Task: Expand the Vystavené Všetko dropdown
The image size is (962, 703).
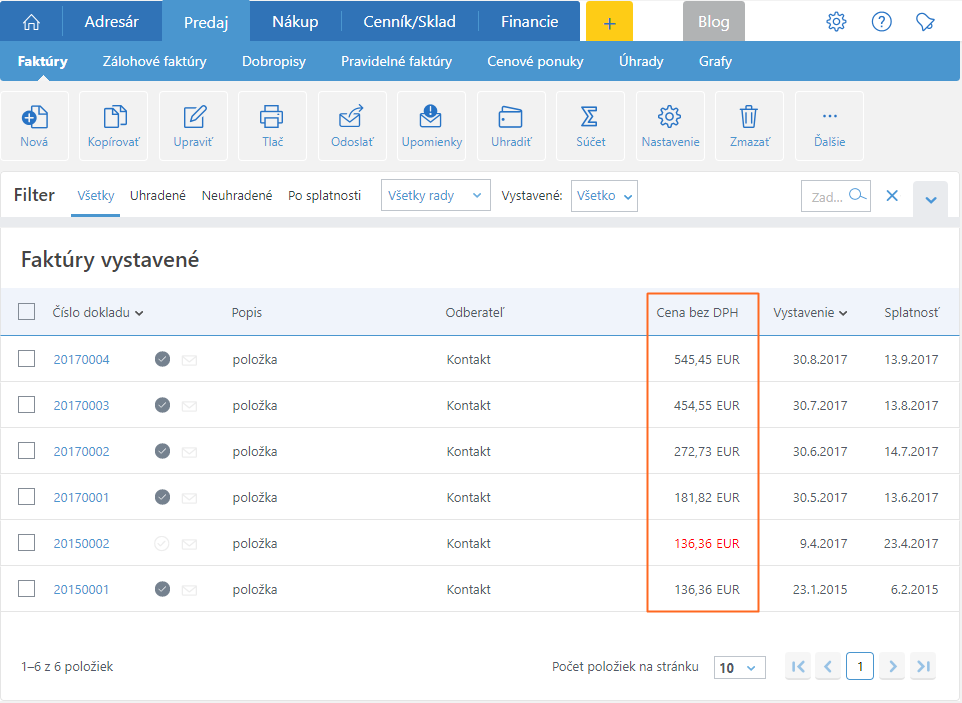Action: point(604,196)
